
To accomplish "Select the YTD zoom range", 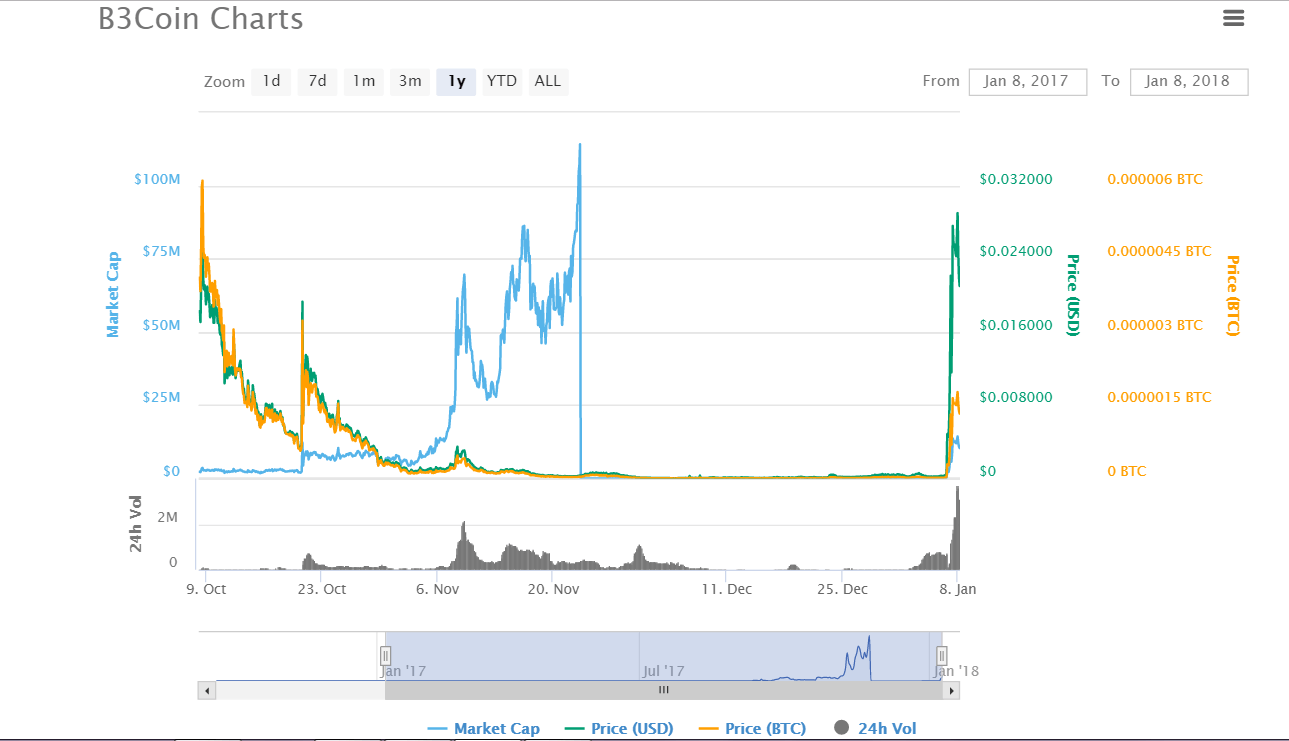I will coord(502,81).
